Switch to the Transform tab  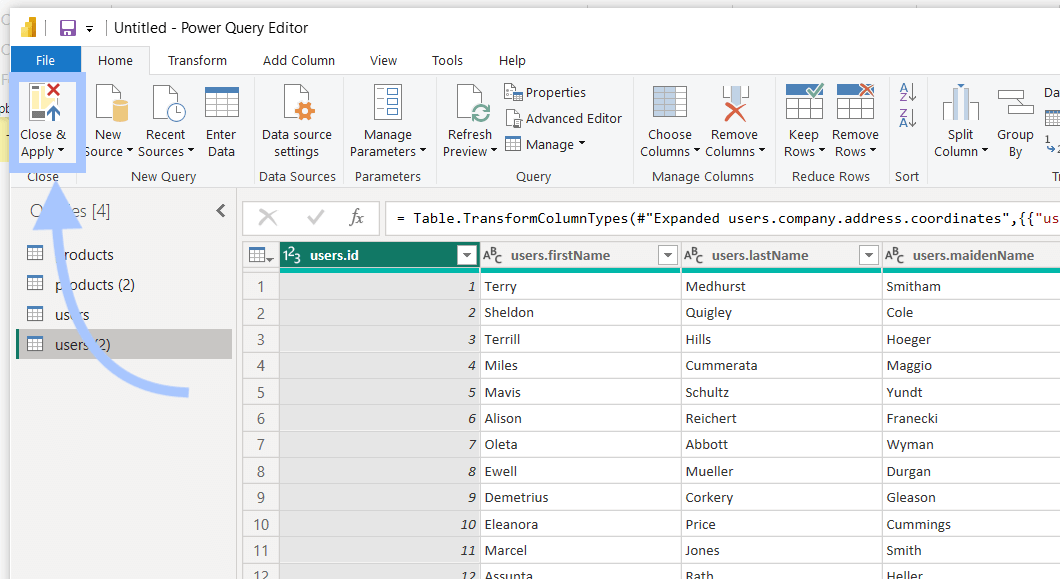coord(197,60)
